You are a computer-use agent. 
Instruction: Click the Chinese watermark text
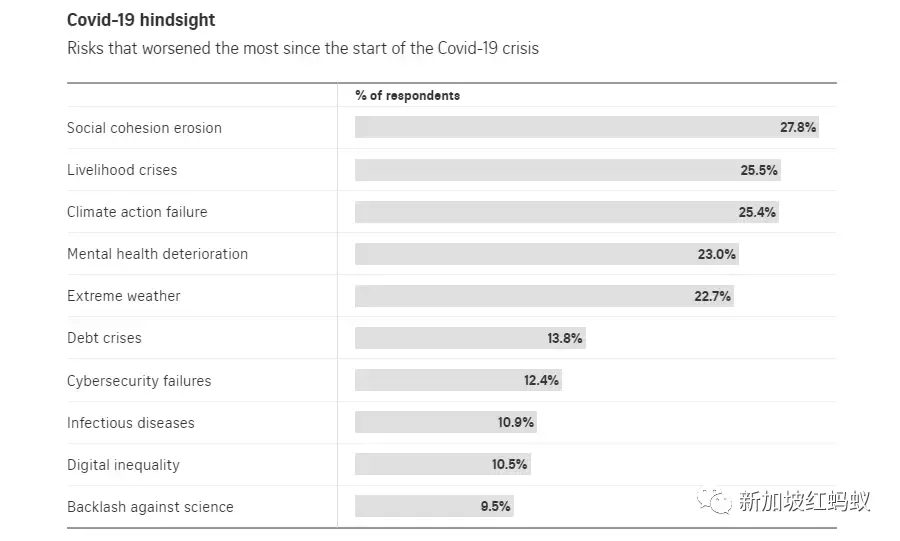point(803,500)
